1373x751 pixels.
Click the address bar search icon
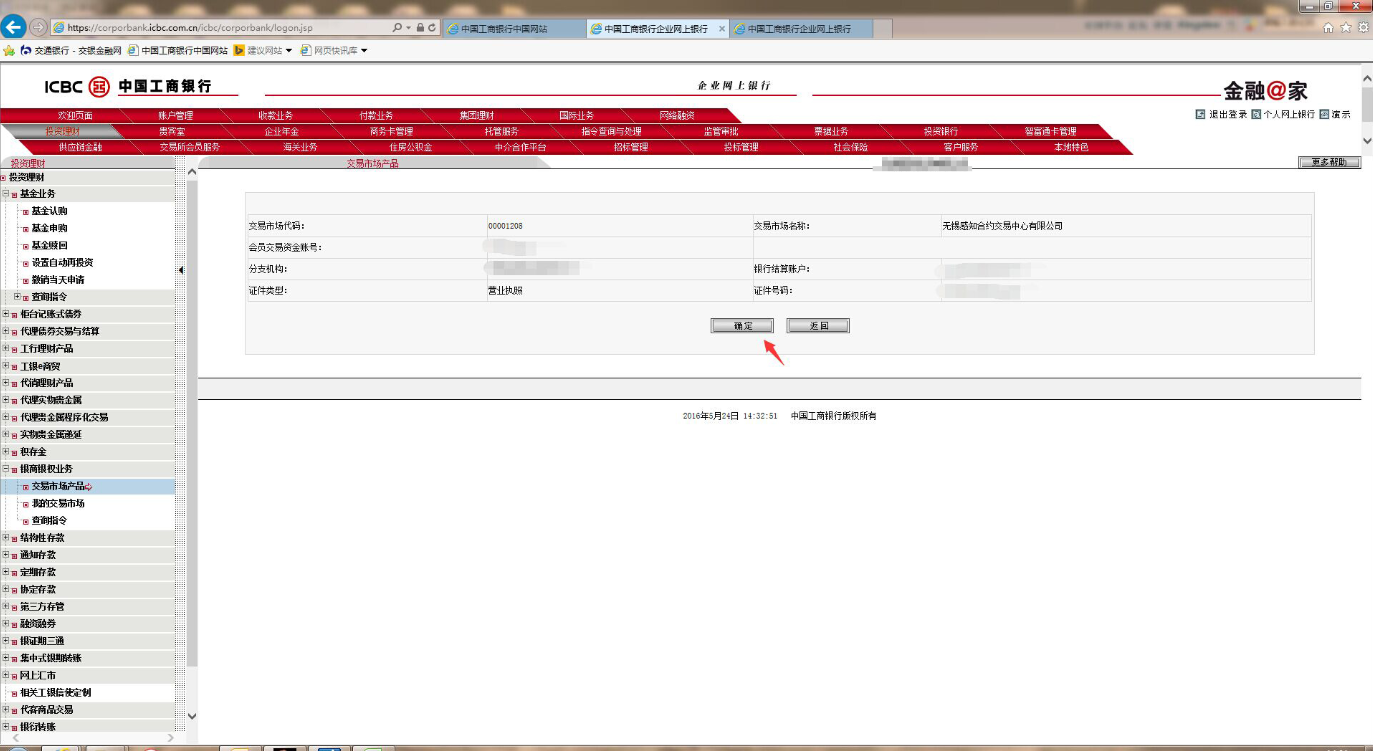[397, 28]
